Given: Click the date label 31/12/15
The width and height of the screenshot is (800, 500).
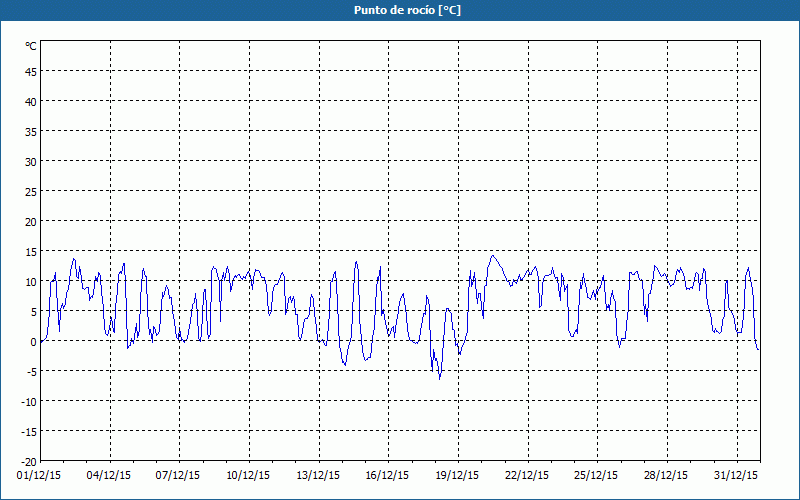Looking at the screenshot, I should [x=736, y=476].
